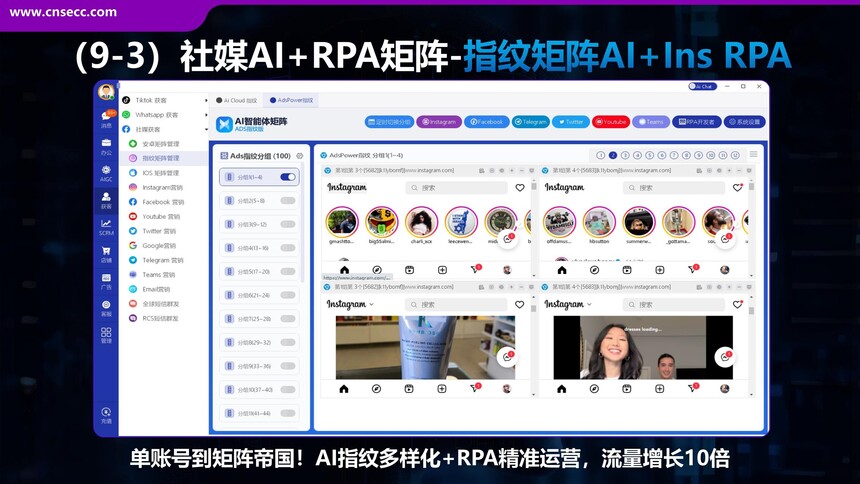The height and width of the screenshot is (484, 860).
Task: Enable the 分组9(33-36) toggle
Action: (x=288, y=365)
